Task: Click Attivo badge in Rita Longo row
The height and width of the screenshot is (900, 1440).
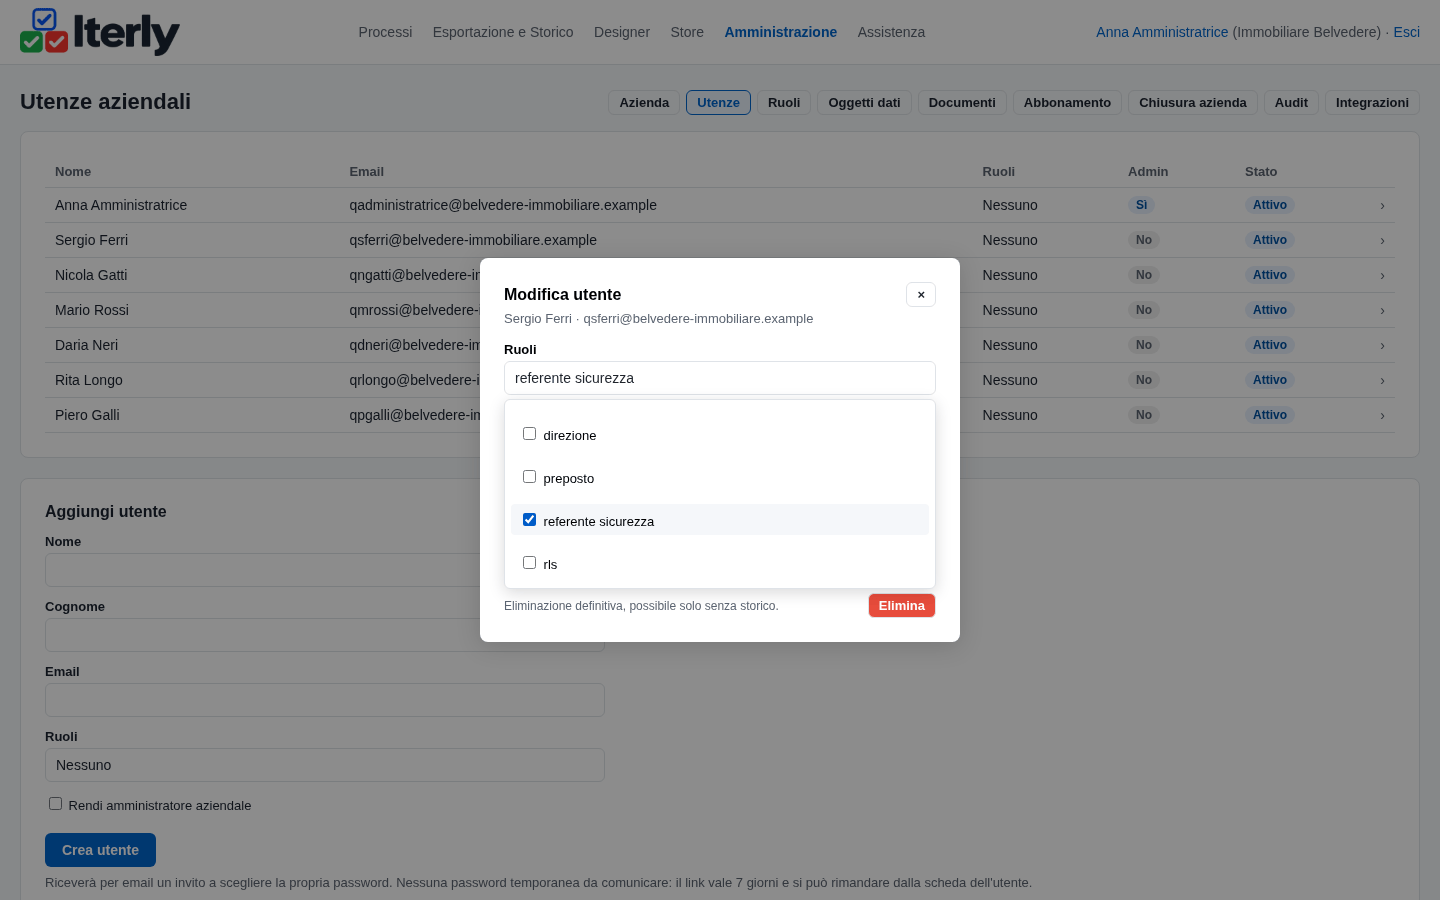Action: pyautogui.click(x=1270, y=380)
